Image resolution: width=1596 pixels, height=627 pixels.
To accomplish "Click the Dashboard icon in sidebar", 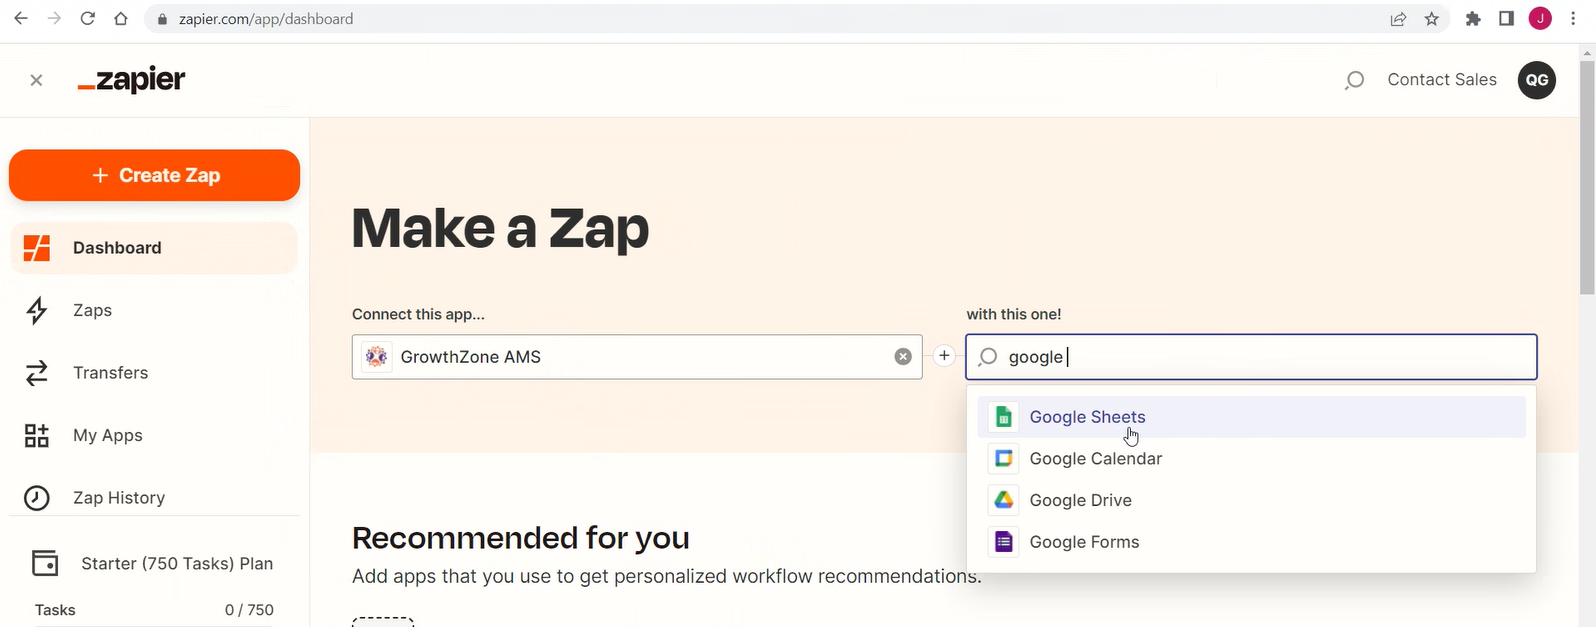I will point(37,248).
